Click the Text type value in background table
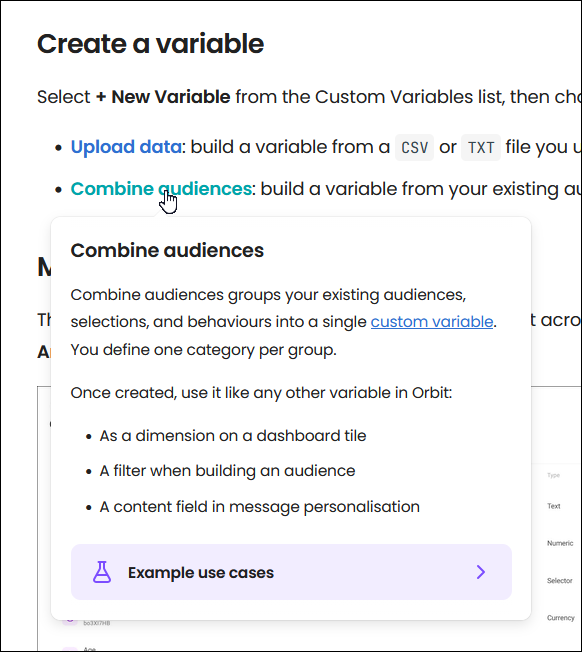 (554, 506)
